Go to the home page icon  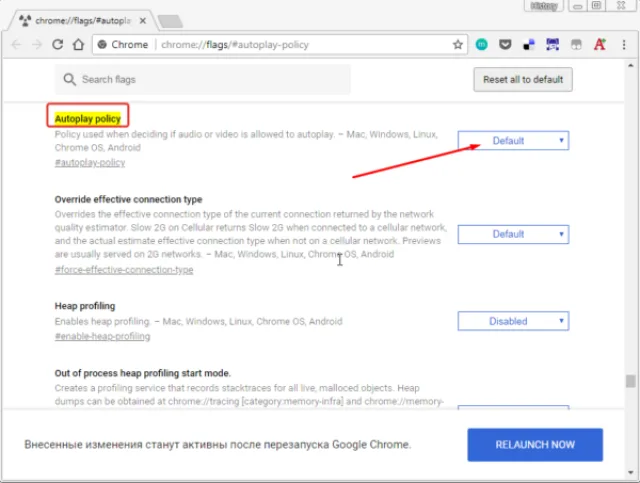click(78, 45)
